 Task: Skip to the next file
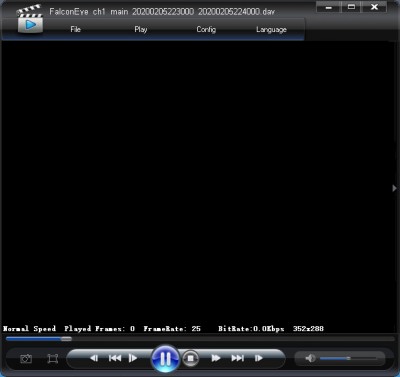(x=238, y=358)
